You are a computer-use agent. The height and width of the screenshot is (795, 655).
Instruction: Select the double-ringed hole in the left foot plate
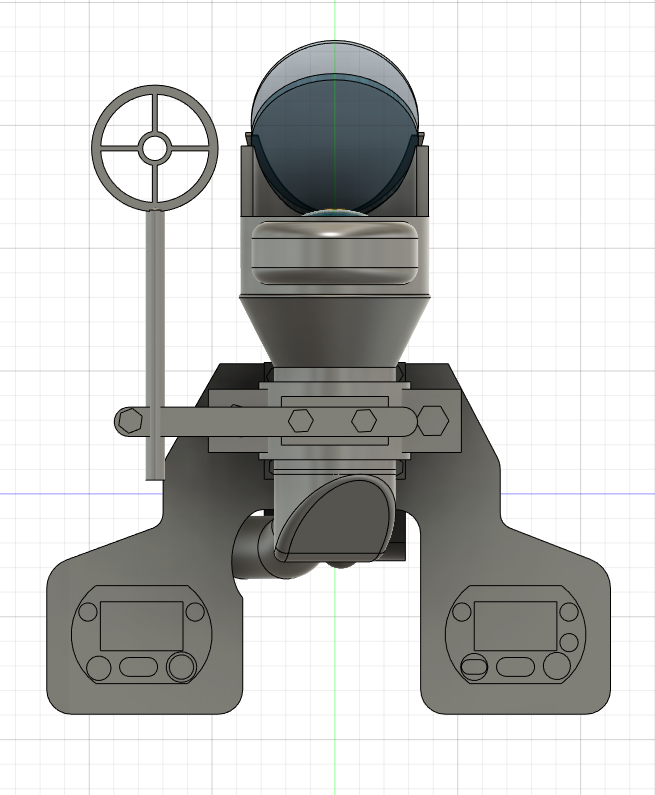click(x=181, y=667)
